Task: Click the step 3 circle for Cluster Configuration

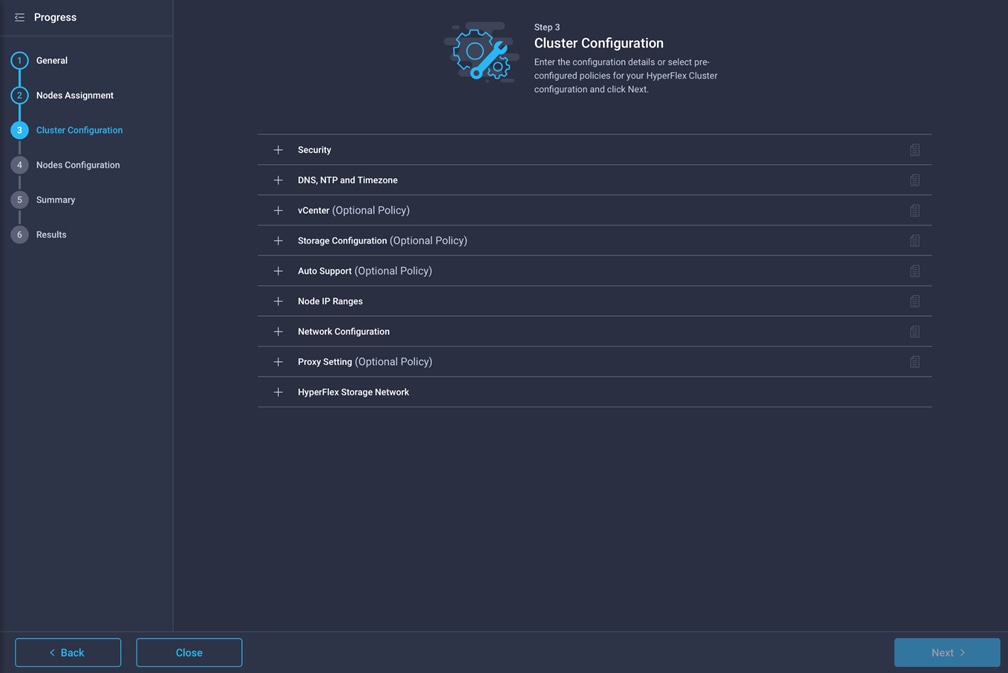Action: 19,130
